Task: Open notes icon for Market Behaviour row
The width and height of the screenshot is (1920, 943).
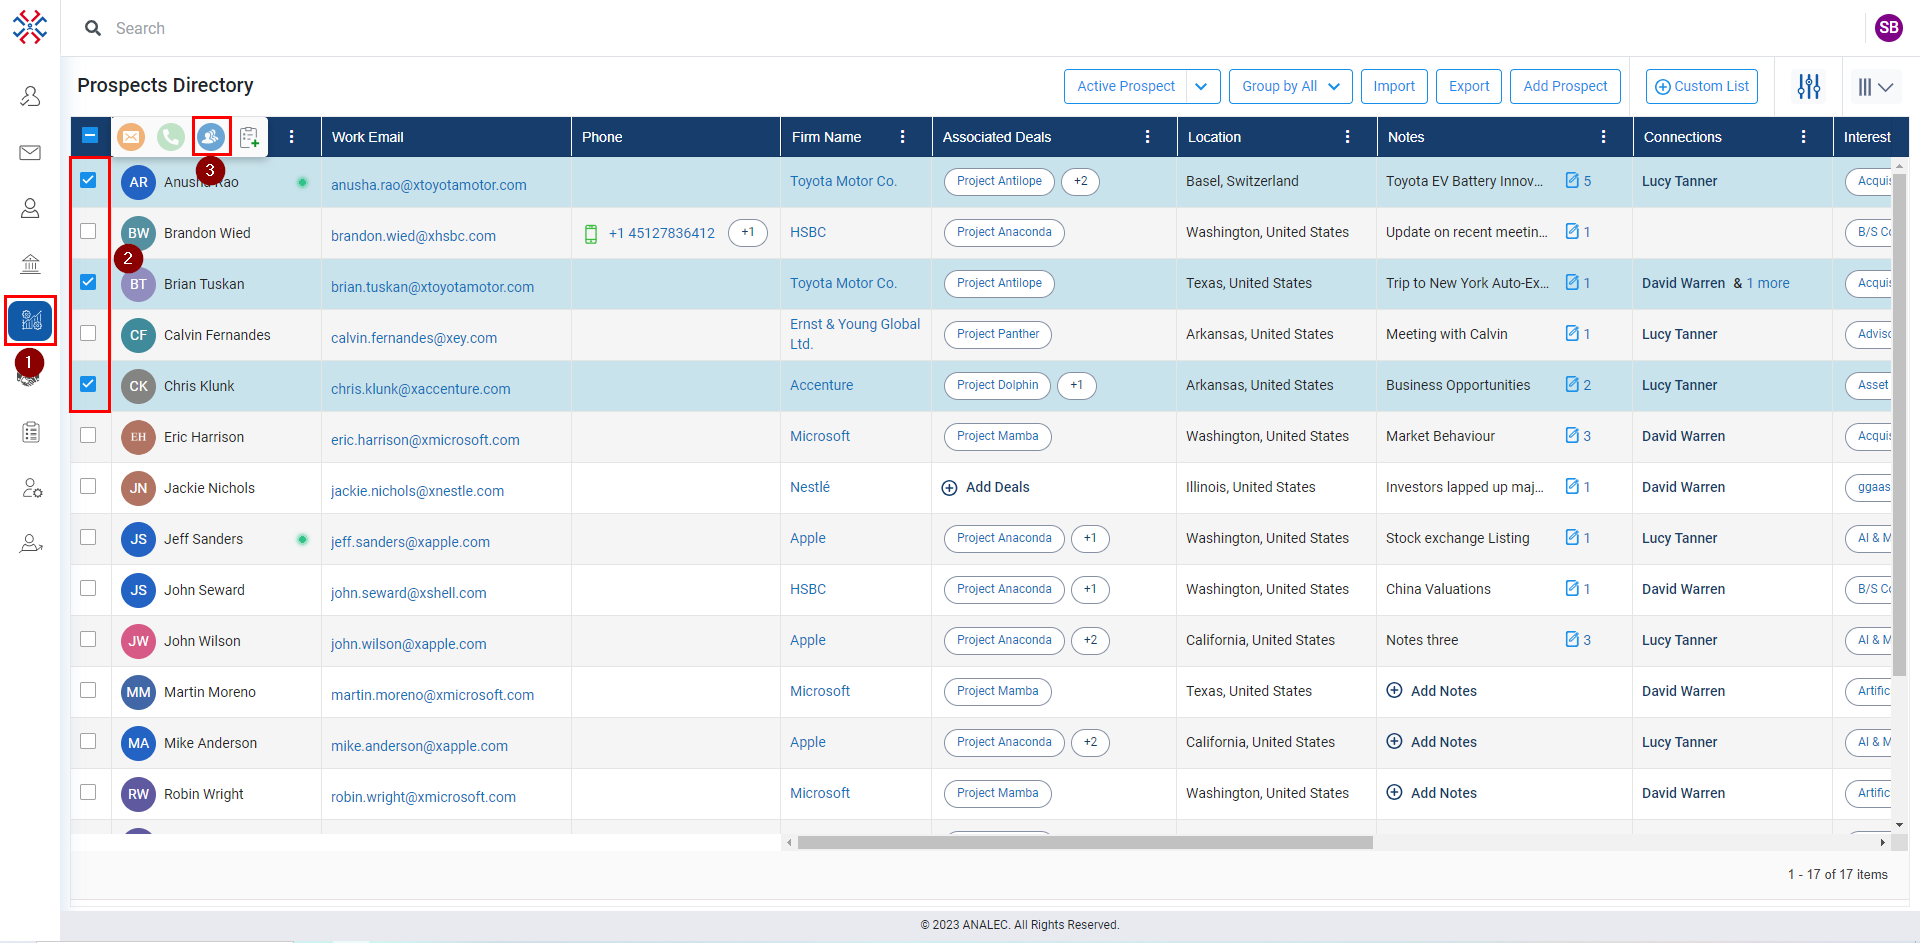Action: tap(1573, 436)
